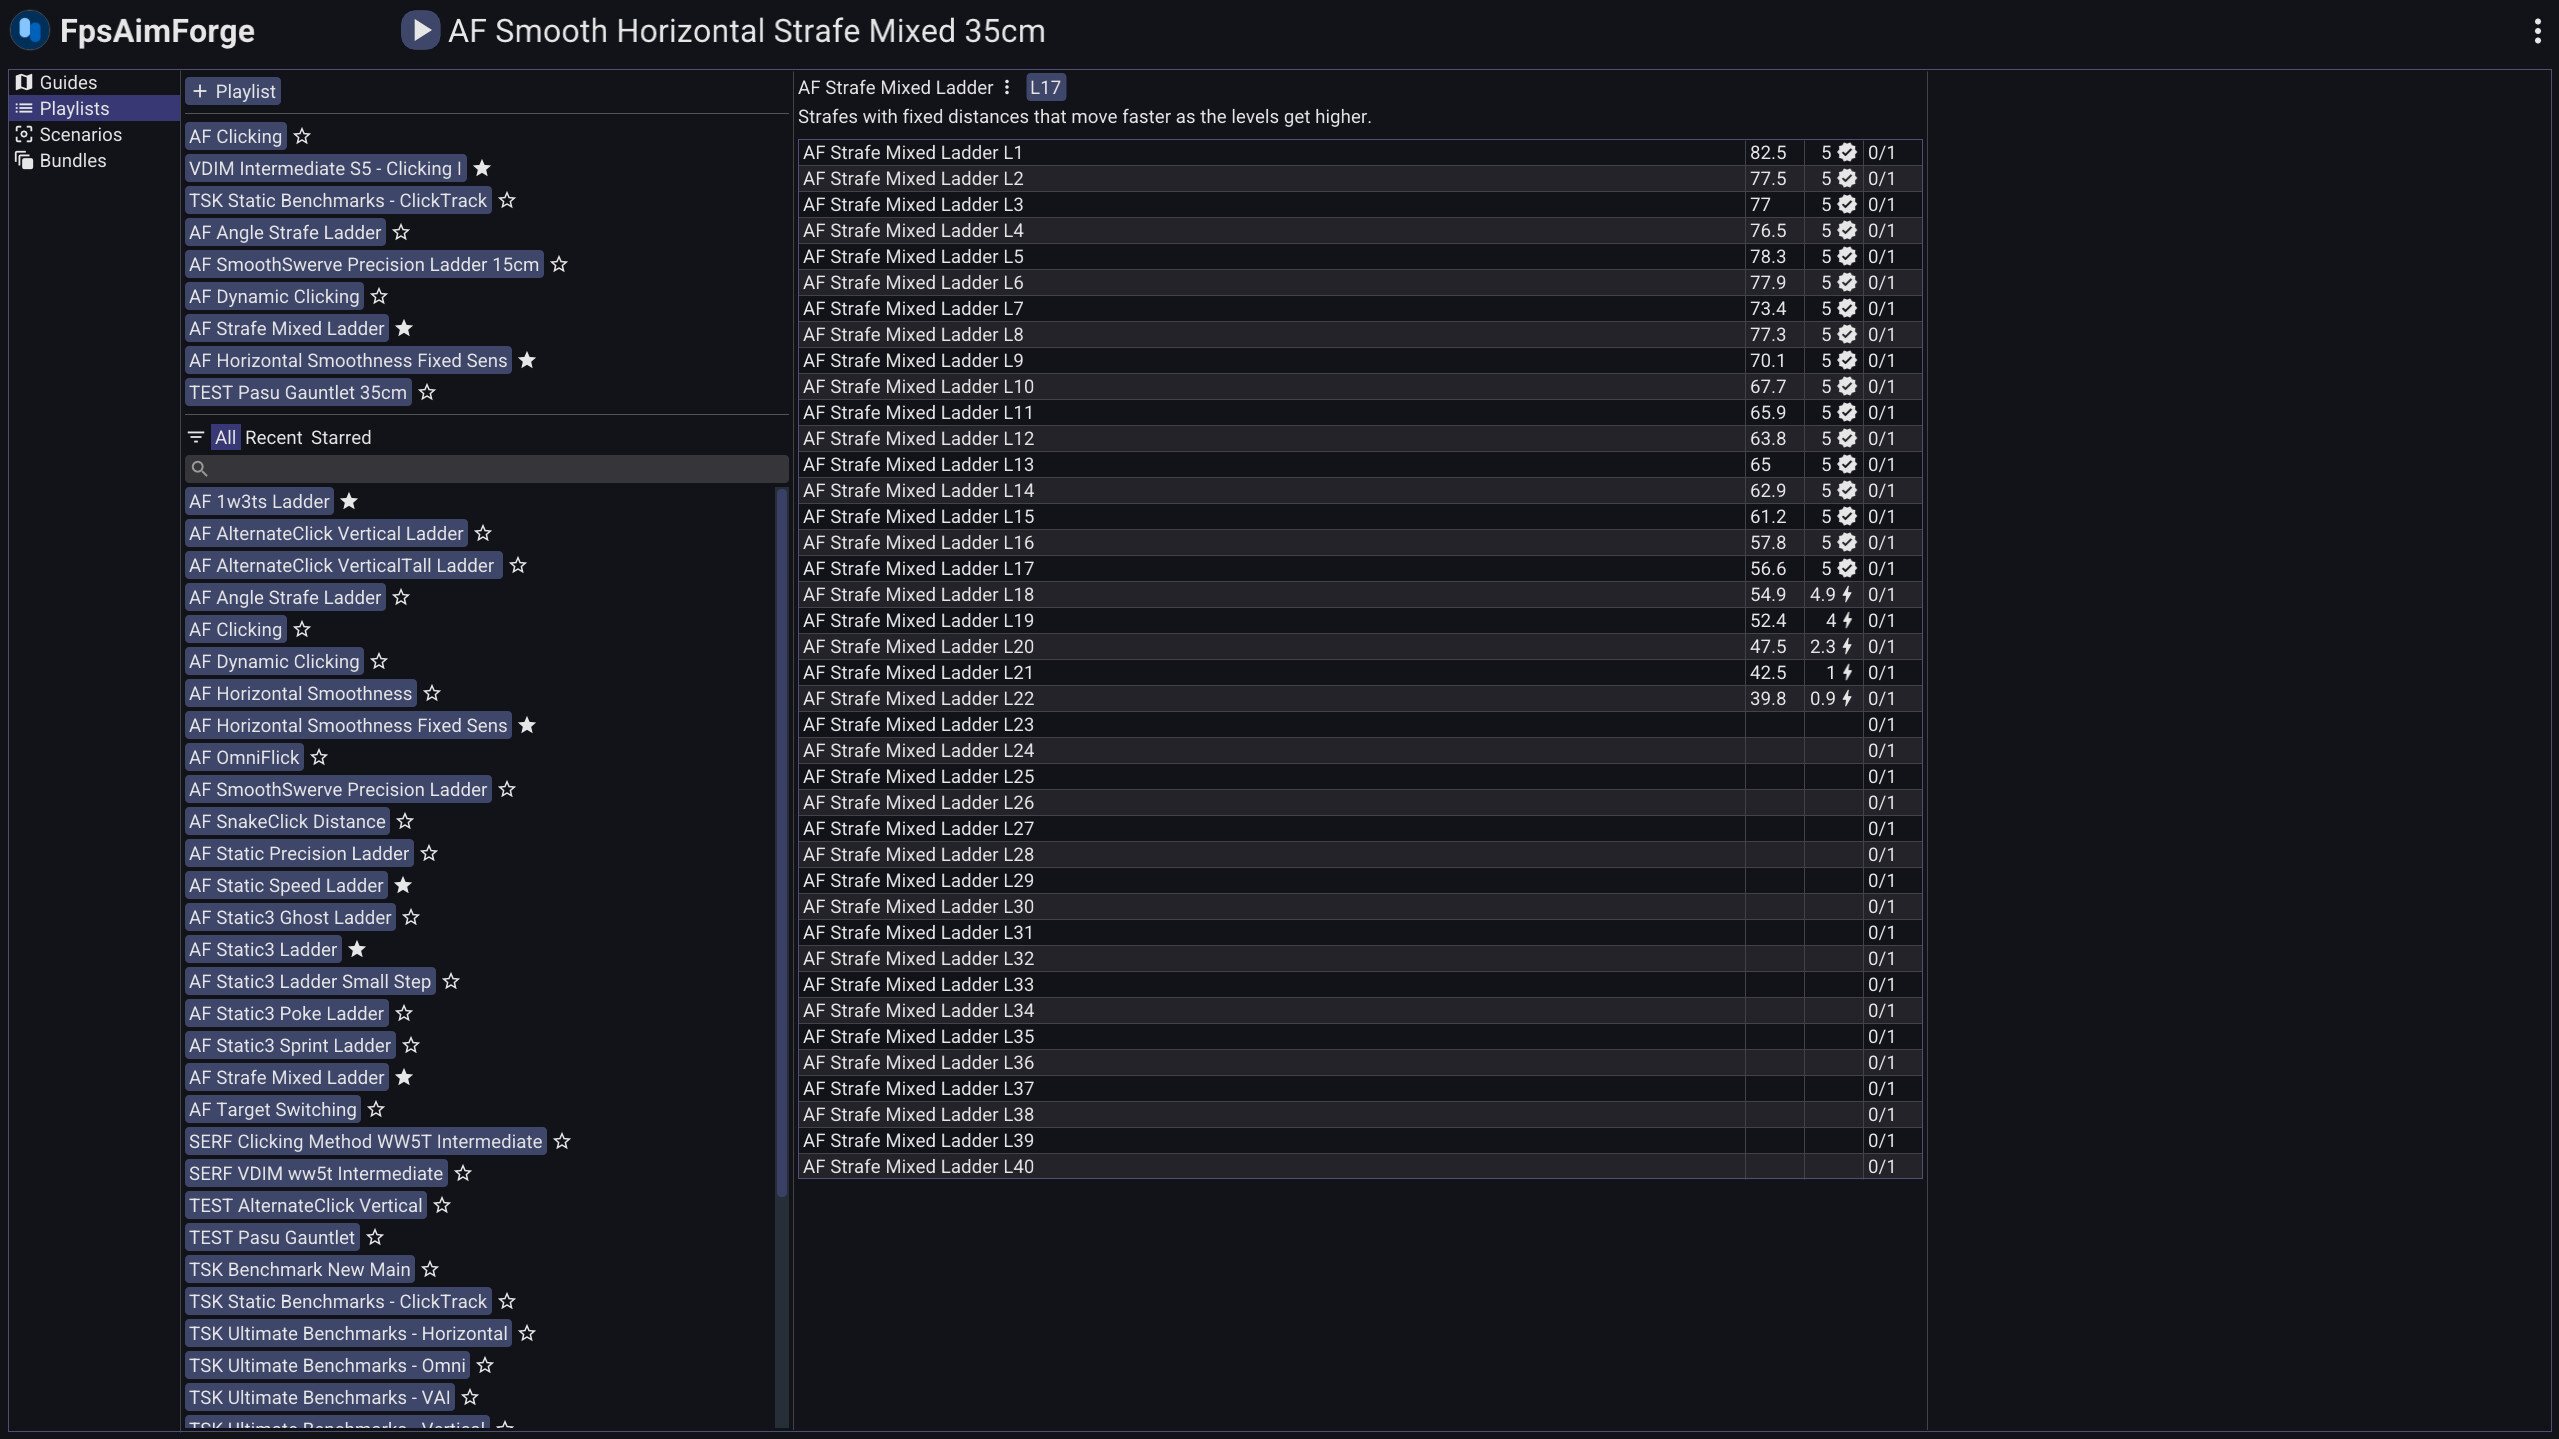
Task: Open pinned AF Horizontal Smoothness Fixed Sens
Action: click(348, 360)
